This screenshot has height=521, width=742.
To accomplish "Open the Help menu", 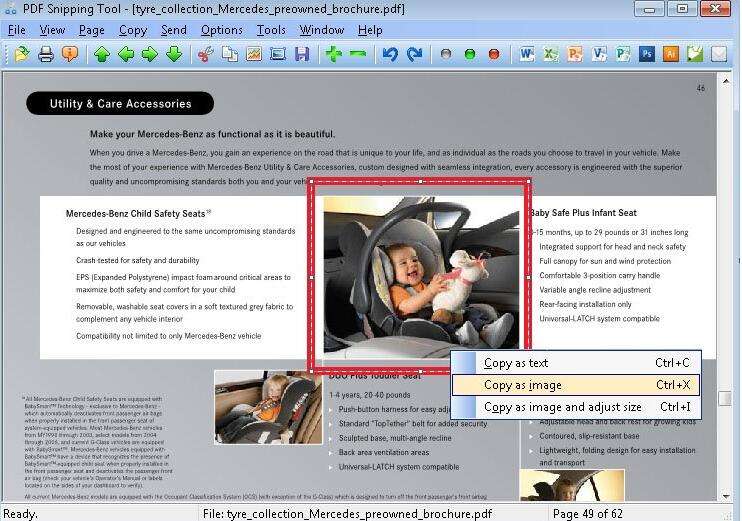I will 370,30.
